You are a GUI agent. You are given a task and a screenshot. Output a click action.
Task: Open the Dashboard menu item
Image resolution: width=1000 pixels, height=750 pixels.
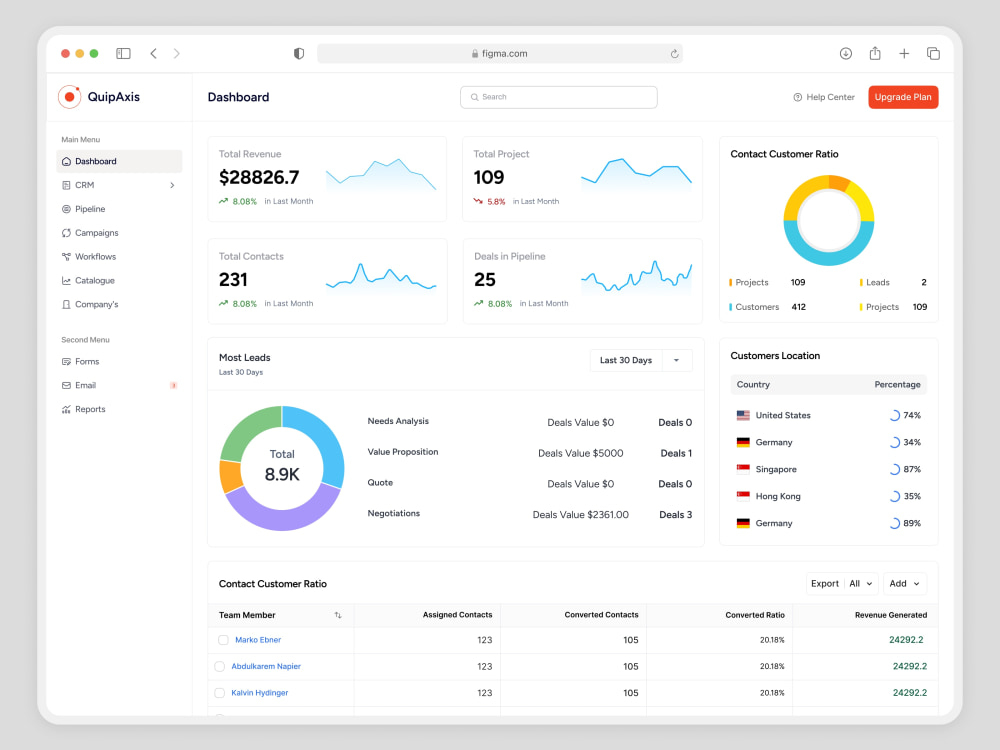click(x=119, y=161)
